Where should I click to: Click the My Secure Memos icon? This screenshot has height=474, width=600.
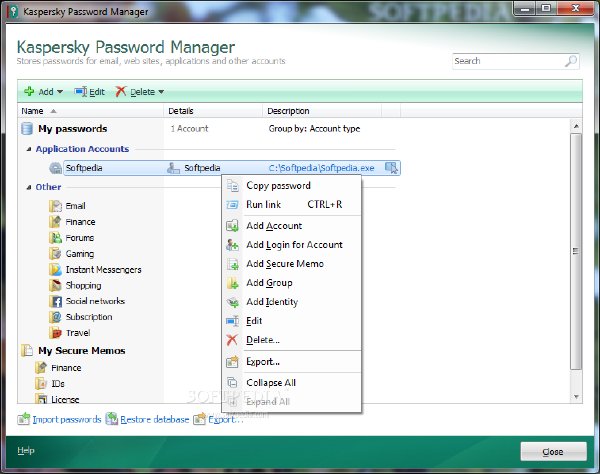point(27,350)
